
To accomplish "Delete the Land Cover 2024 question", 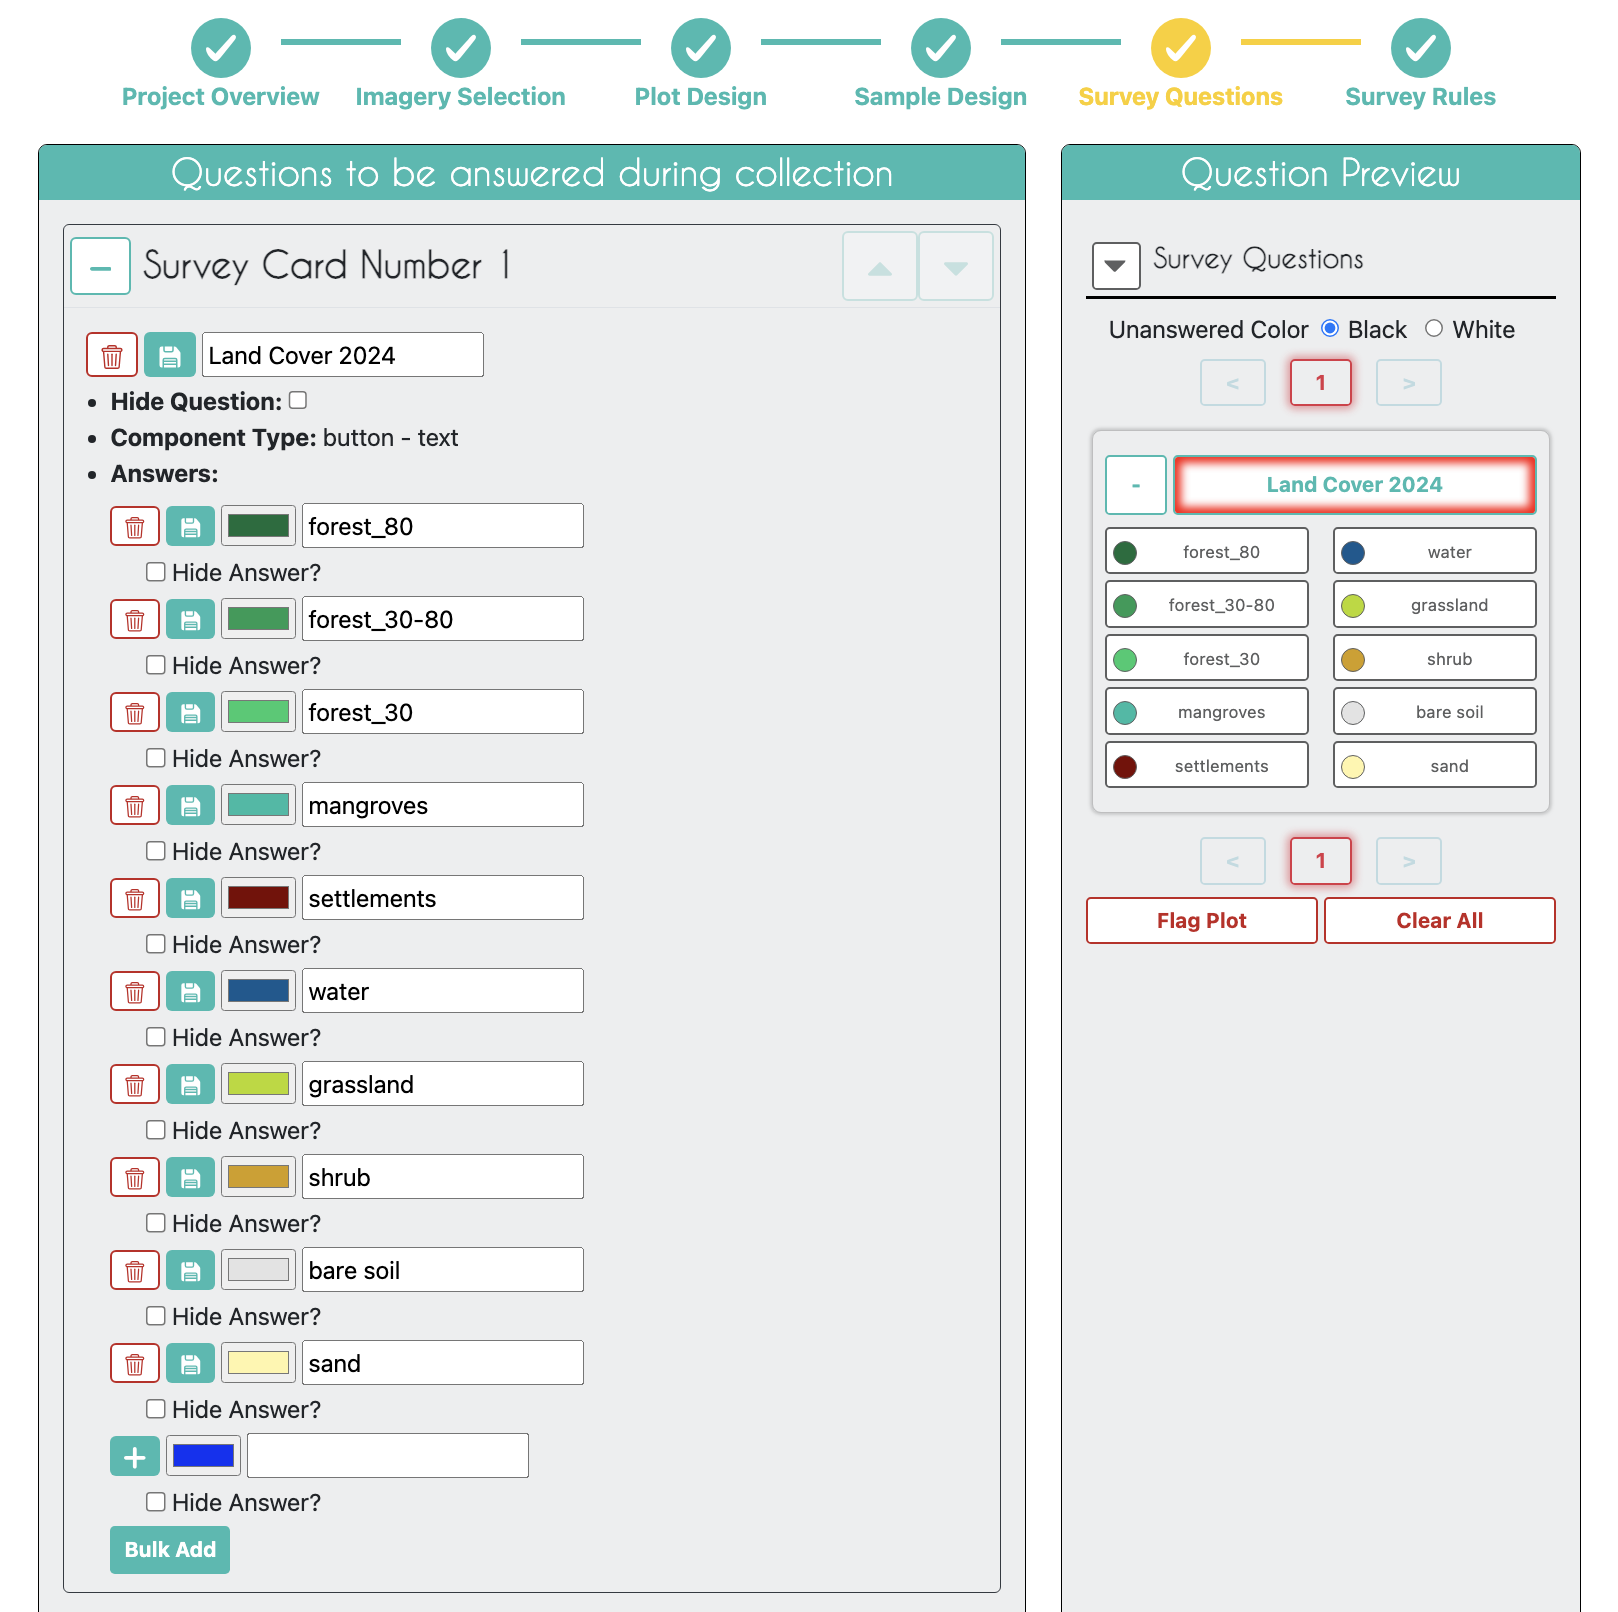I will (x=112, y=356).
